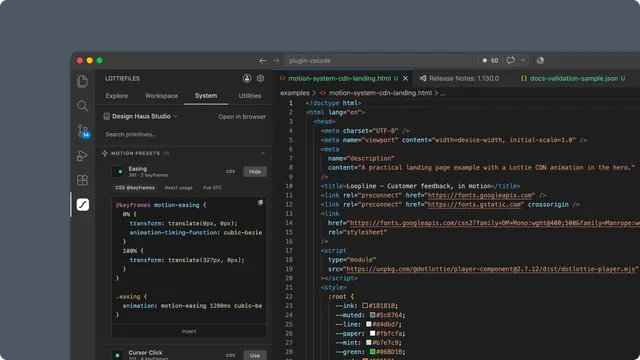Click the Design Haus Studio workspace icon
Viewport: 640px width, 360px height.
(x=107, y=116)
